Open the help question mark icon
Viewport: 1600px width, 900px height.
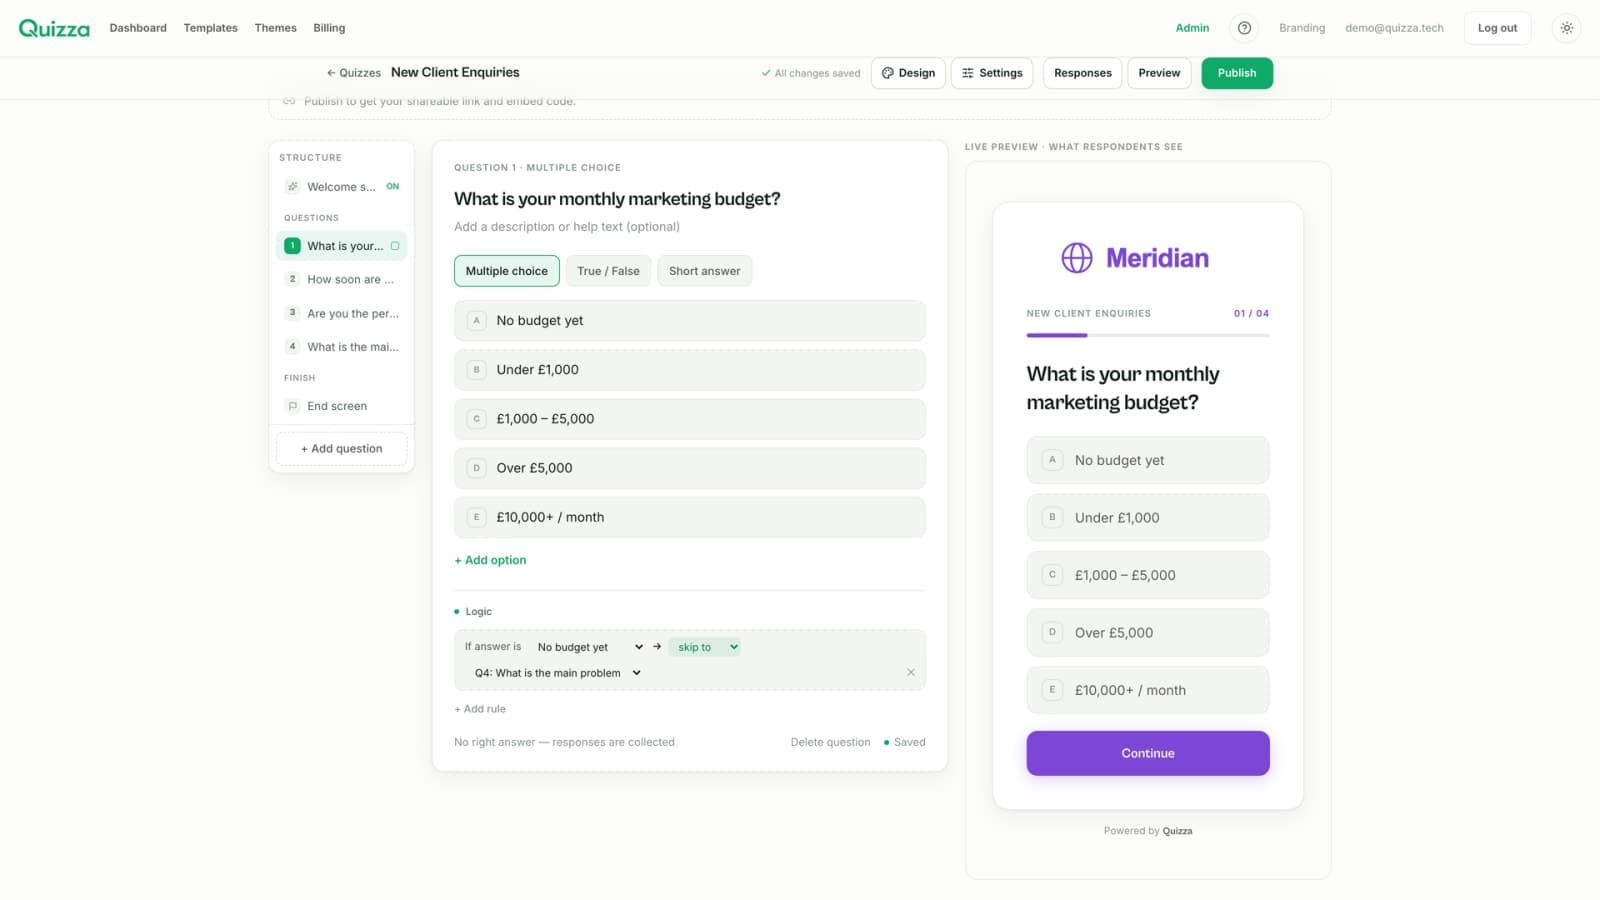[x=1244, y=28]
